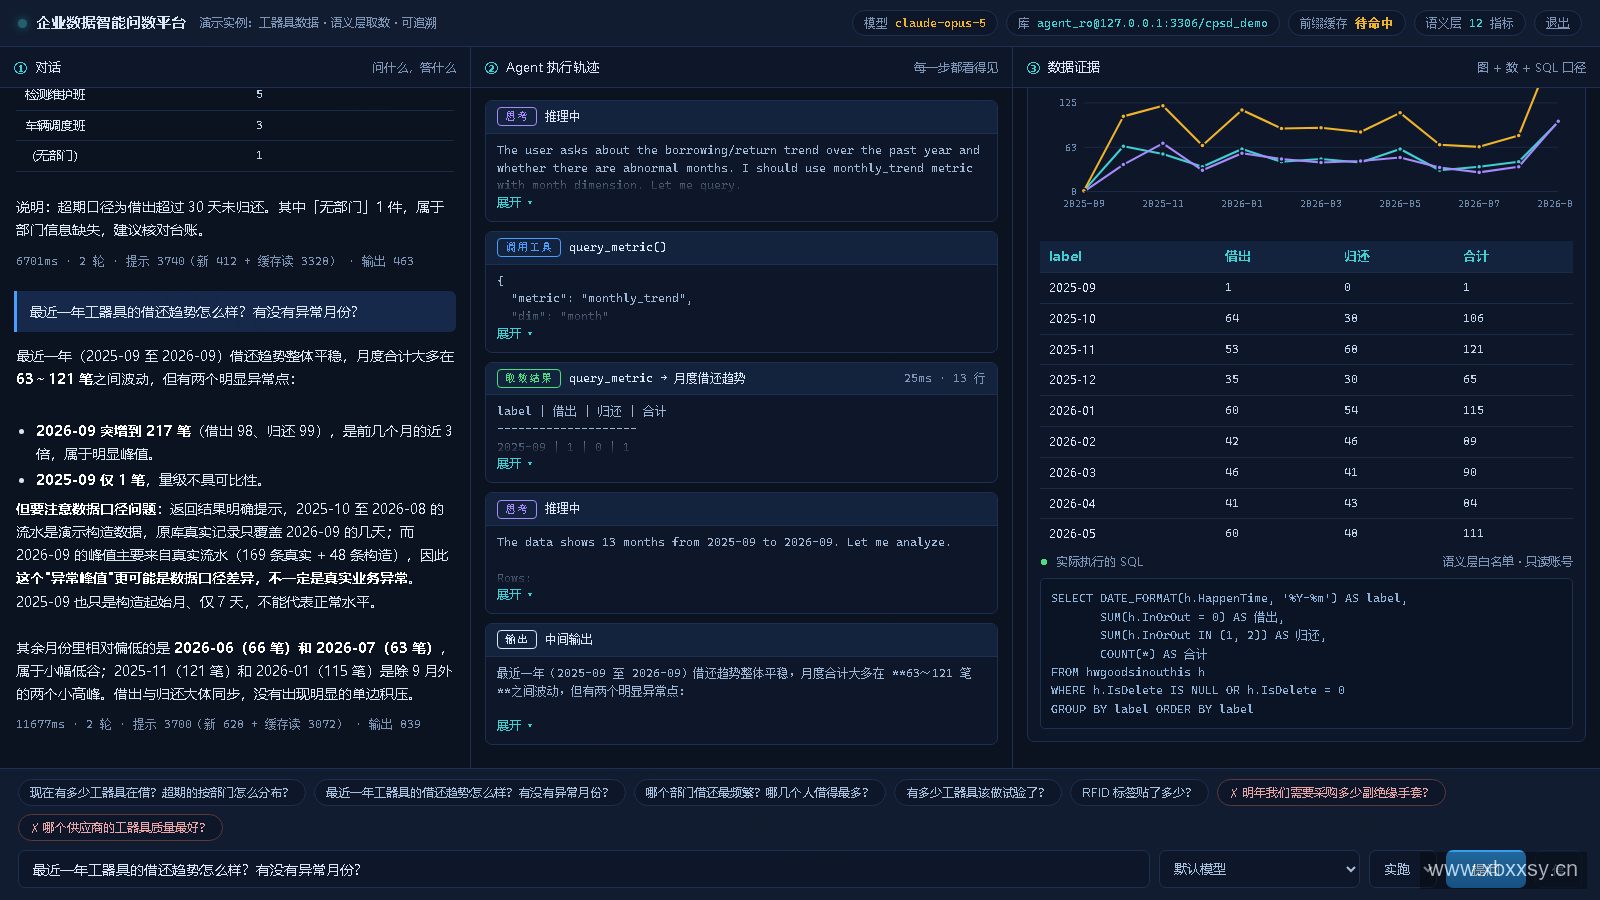Screen dimensions: 1600x900
Task: Click the 调用工具 badge
Action: click(529, 247)
